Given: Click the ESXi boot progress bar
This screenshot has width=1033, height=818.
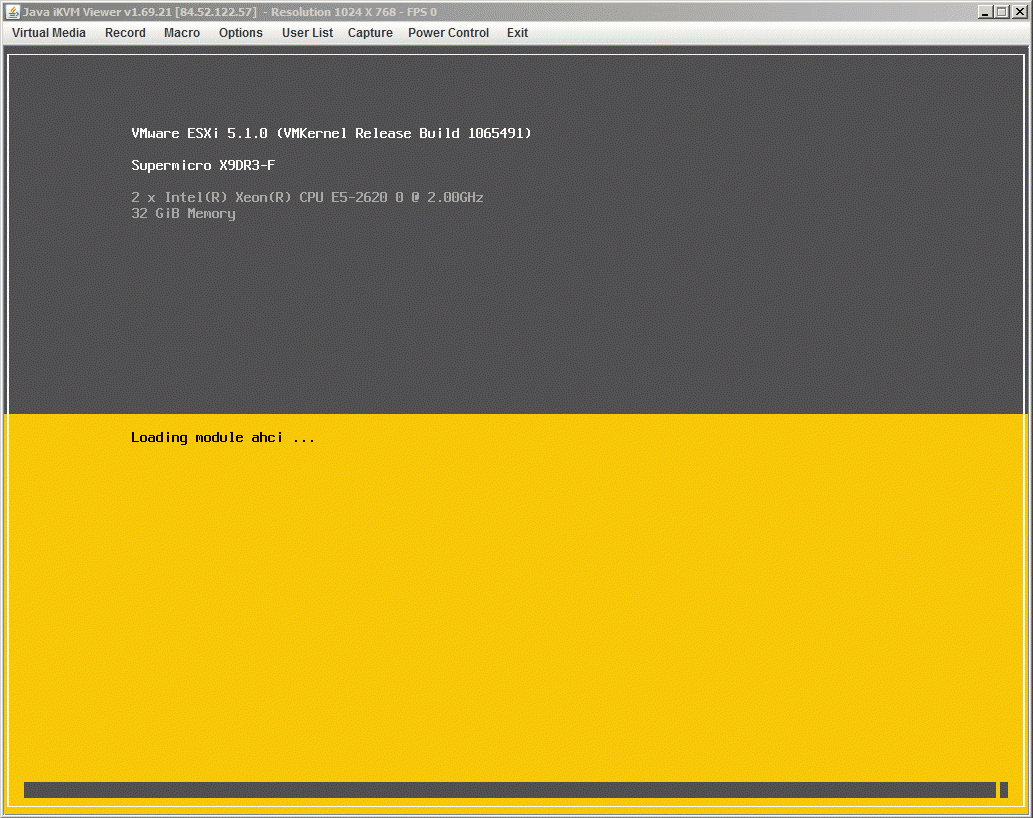Looking at the screenshot, I should click(x=516, y=790).
